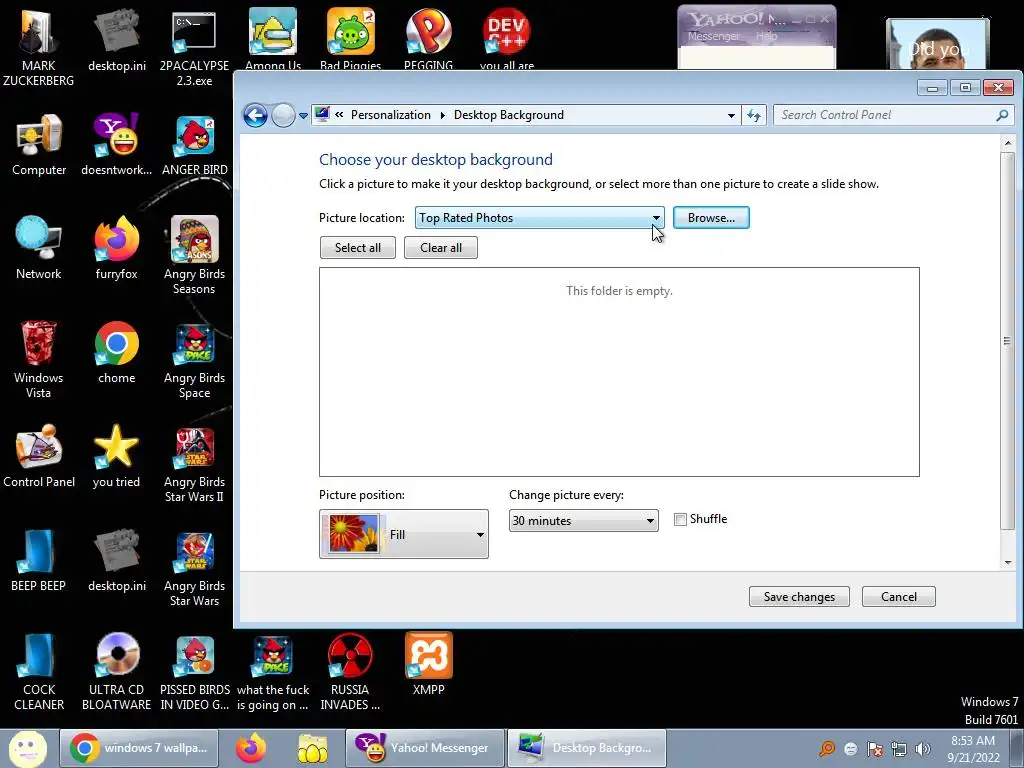Select the doesntwork Yahoo Messenger icon

coord(116,145)
